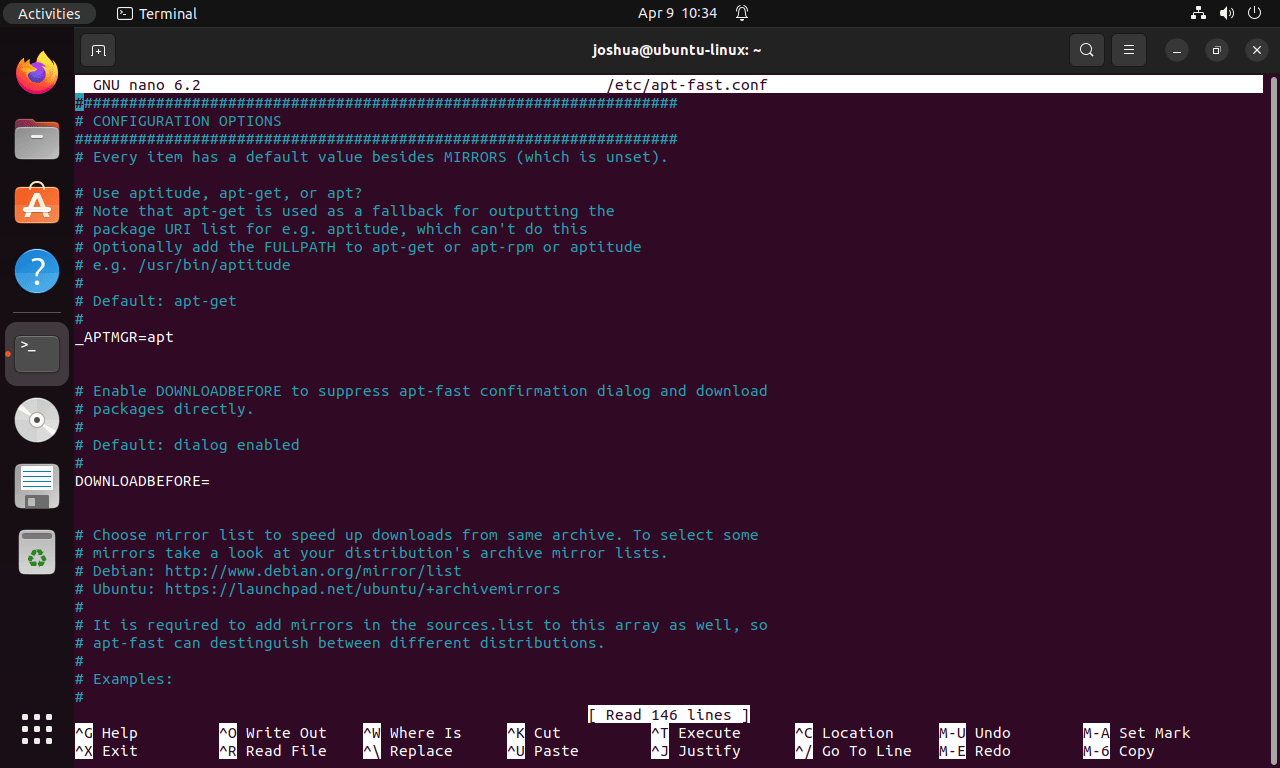This screenshot has height=768, width=1280.
Task: Click the Default: dialog enabled line
Action: click(187, 445)
